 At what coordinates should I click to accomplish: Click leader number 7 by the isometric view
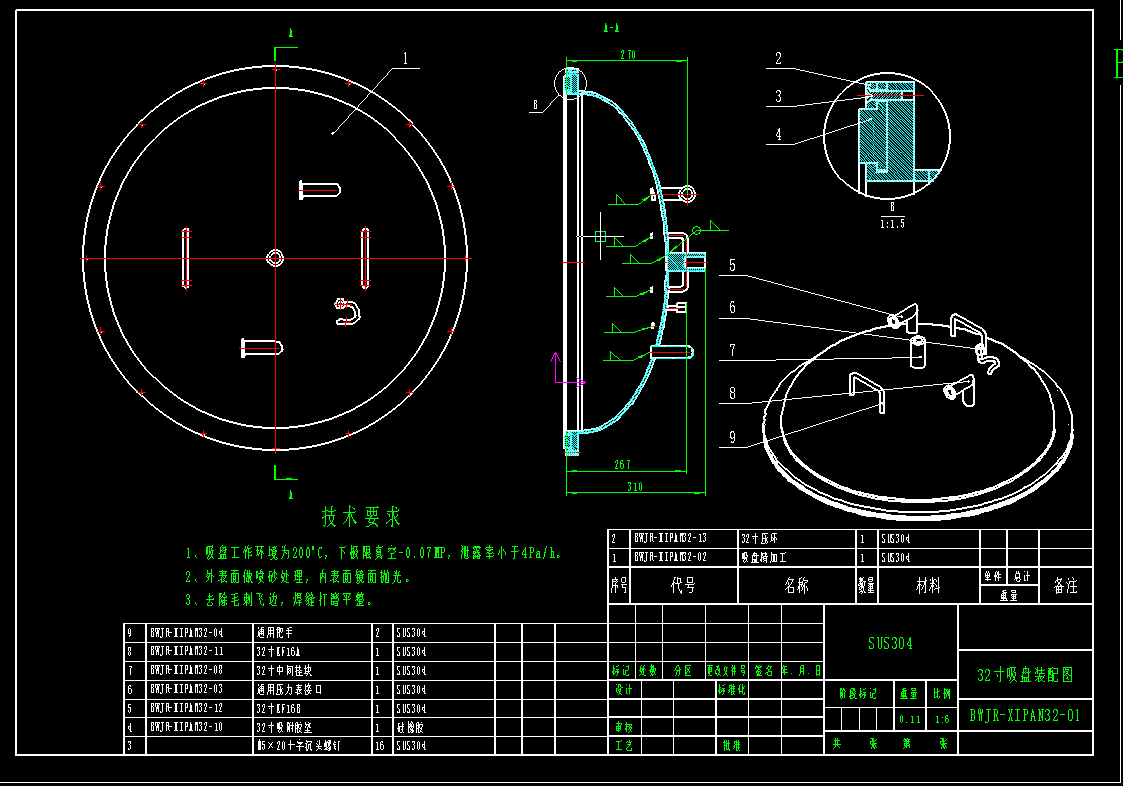click(732, 350)
